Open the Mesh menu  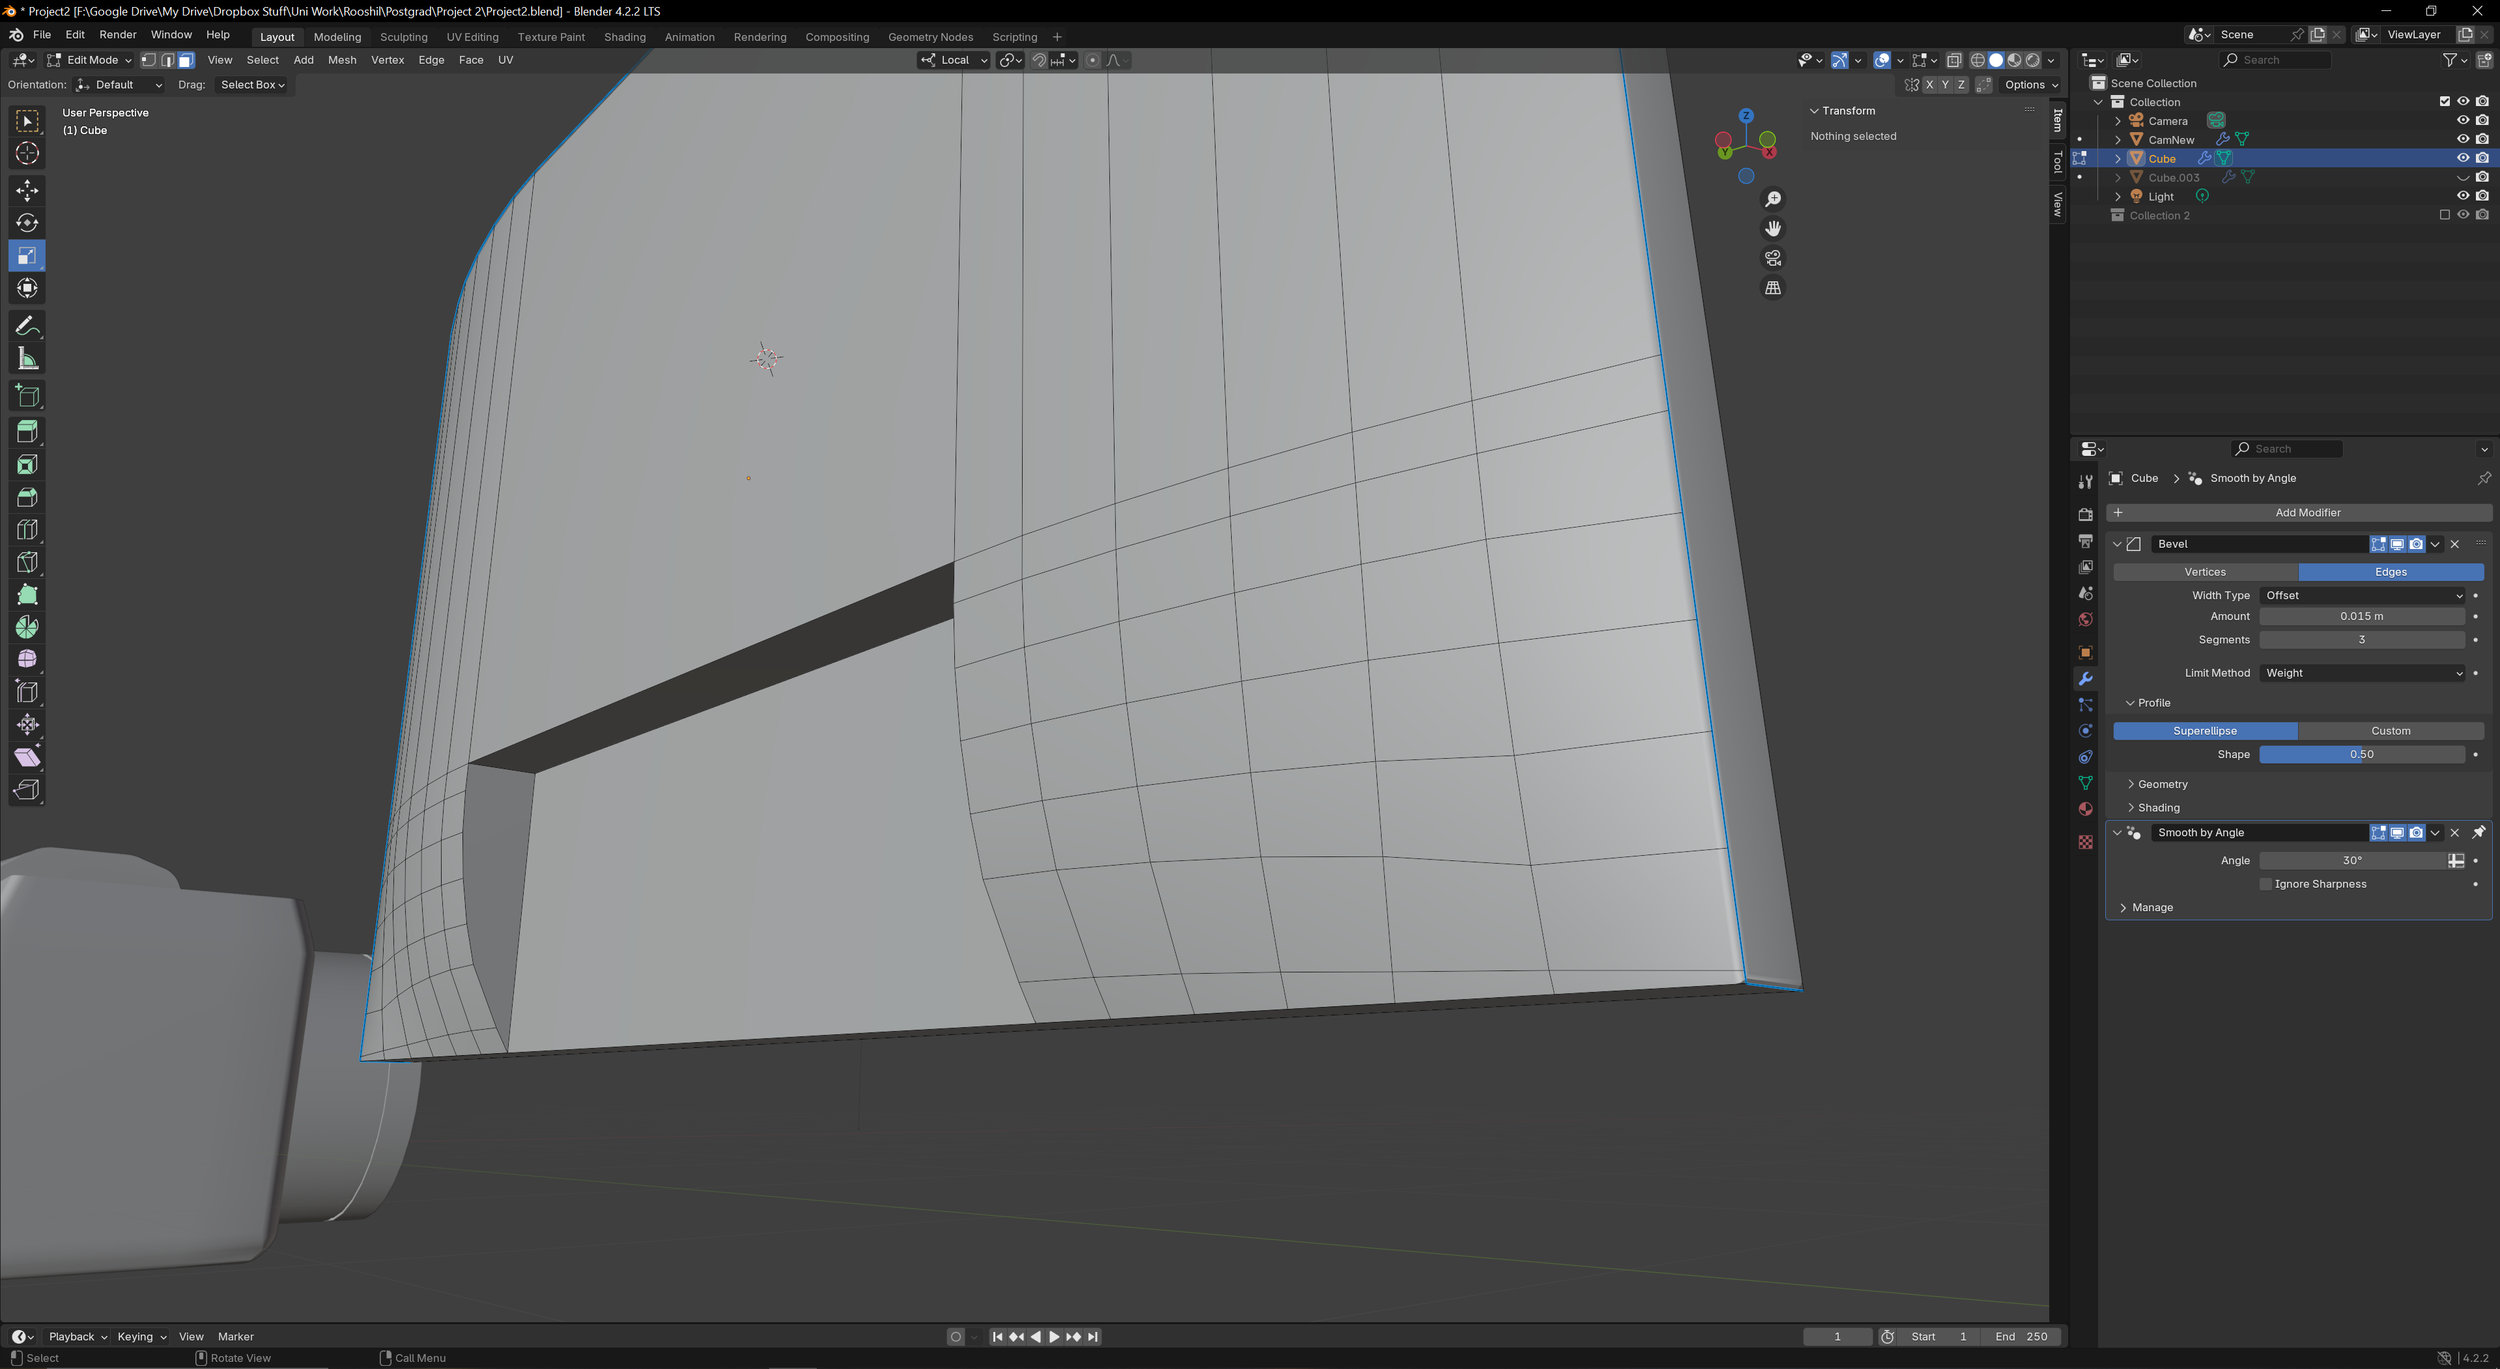click(342, 60)
